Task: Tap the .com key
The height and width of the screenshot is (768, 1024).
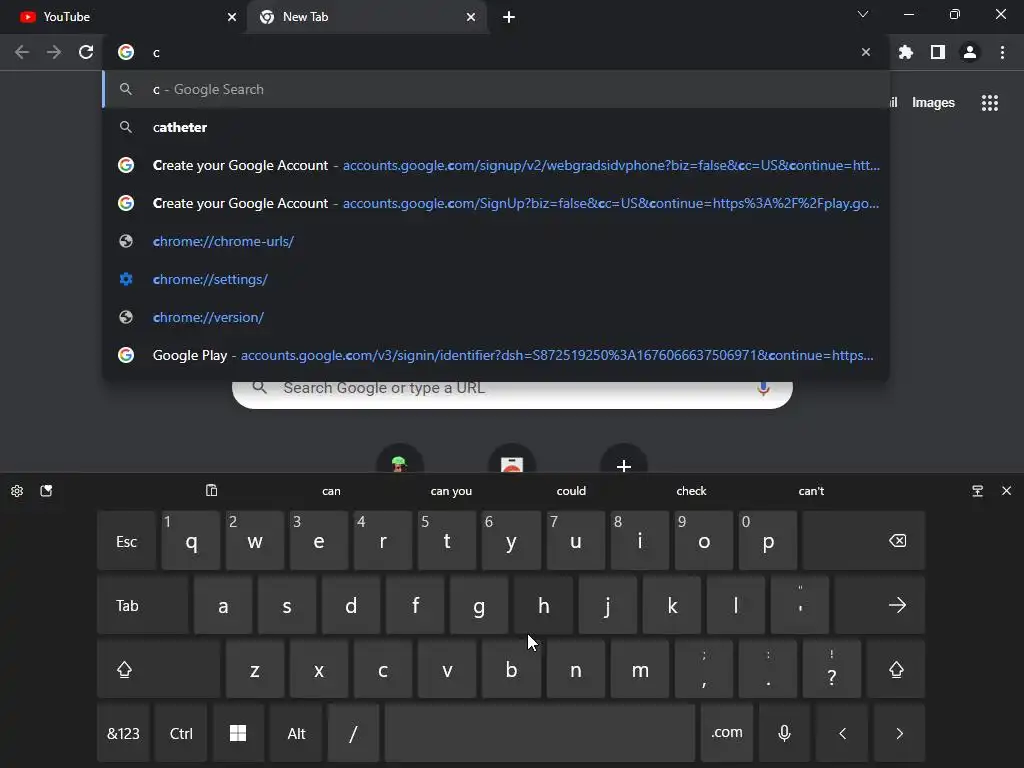Action: [727, 733]
